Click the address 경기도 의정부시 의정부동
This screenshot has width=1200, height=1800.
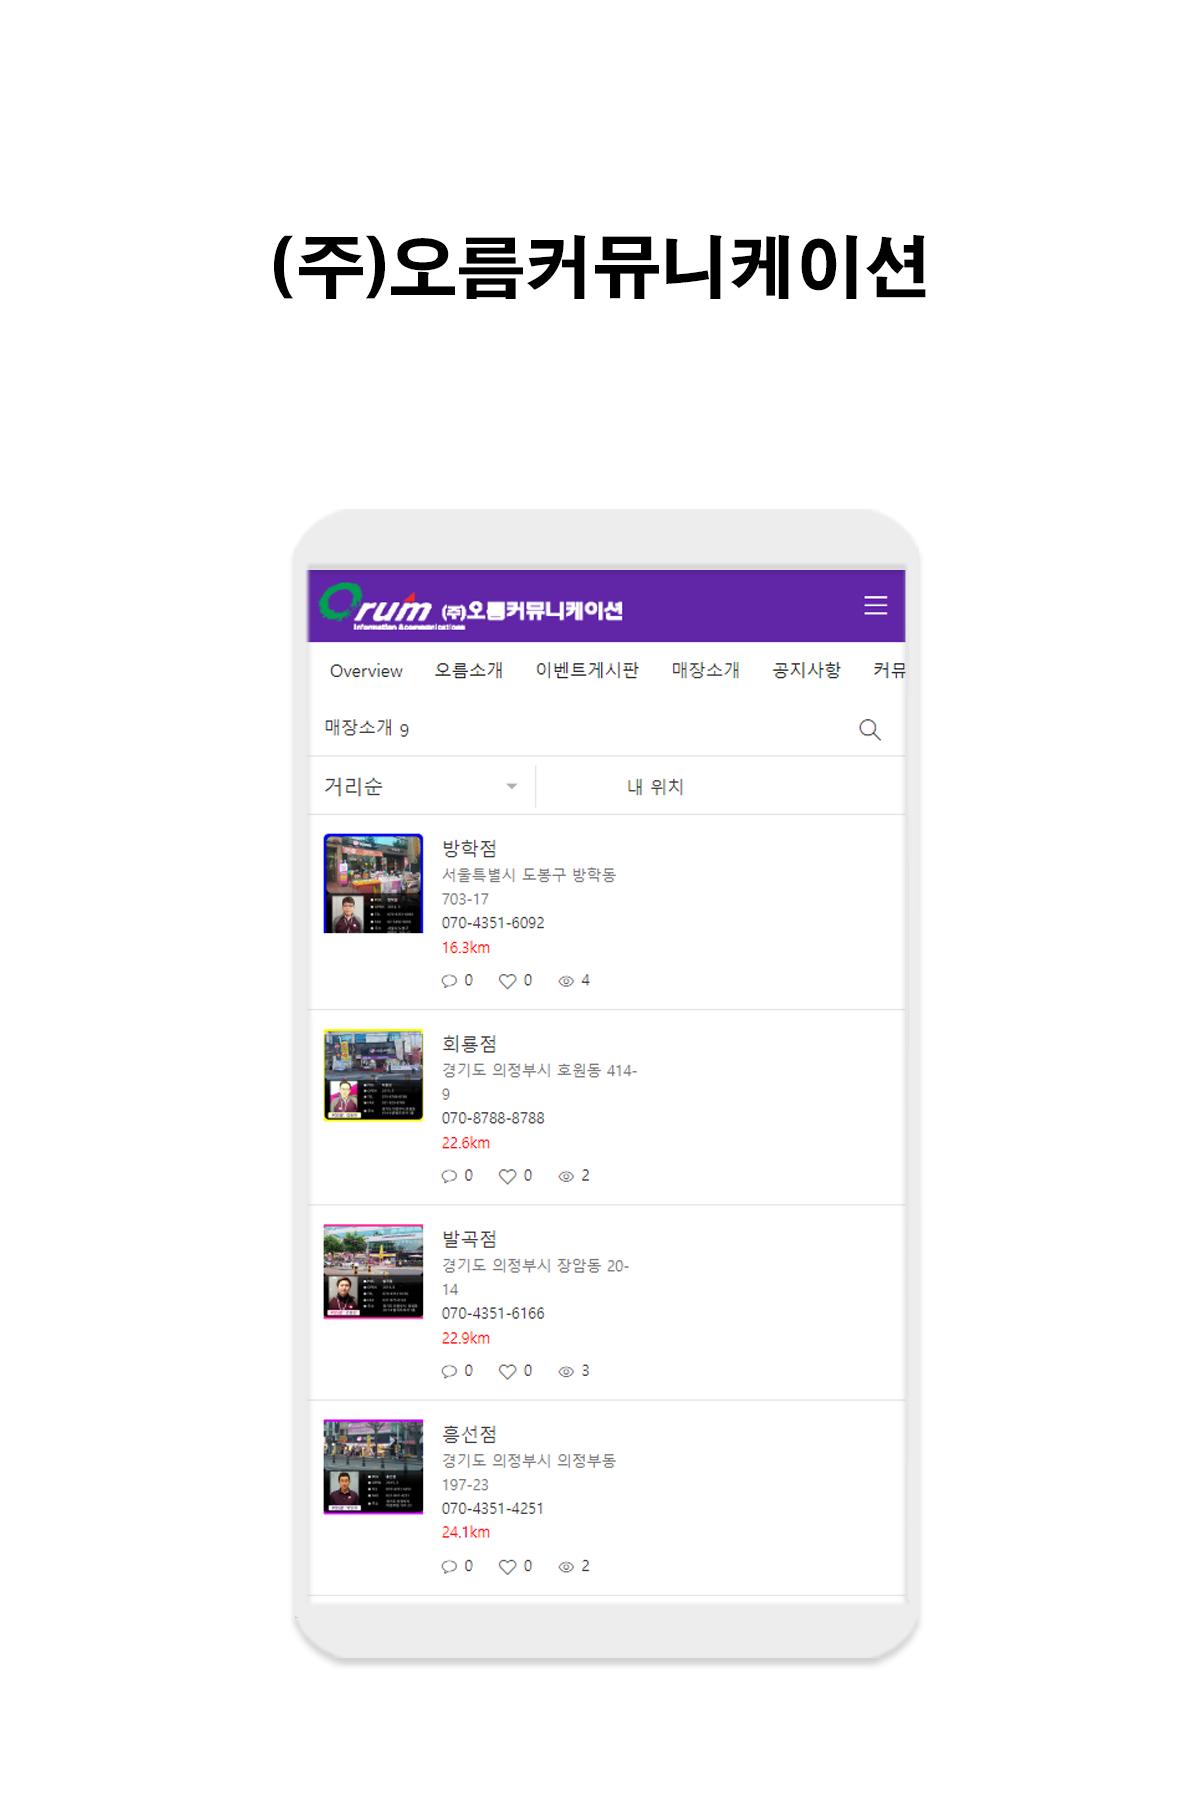pyautogui.click(x=529, y=1460)
